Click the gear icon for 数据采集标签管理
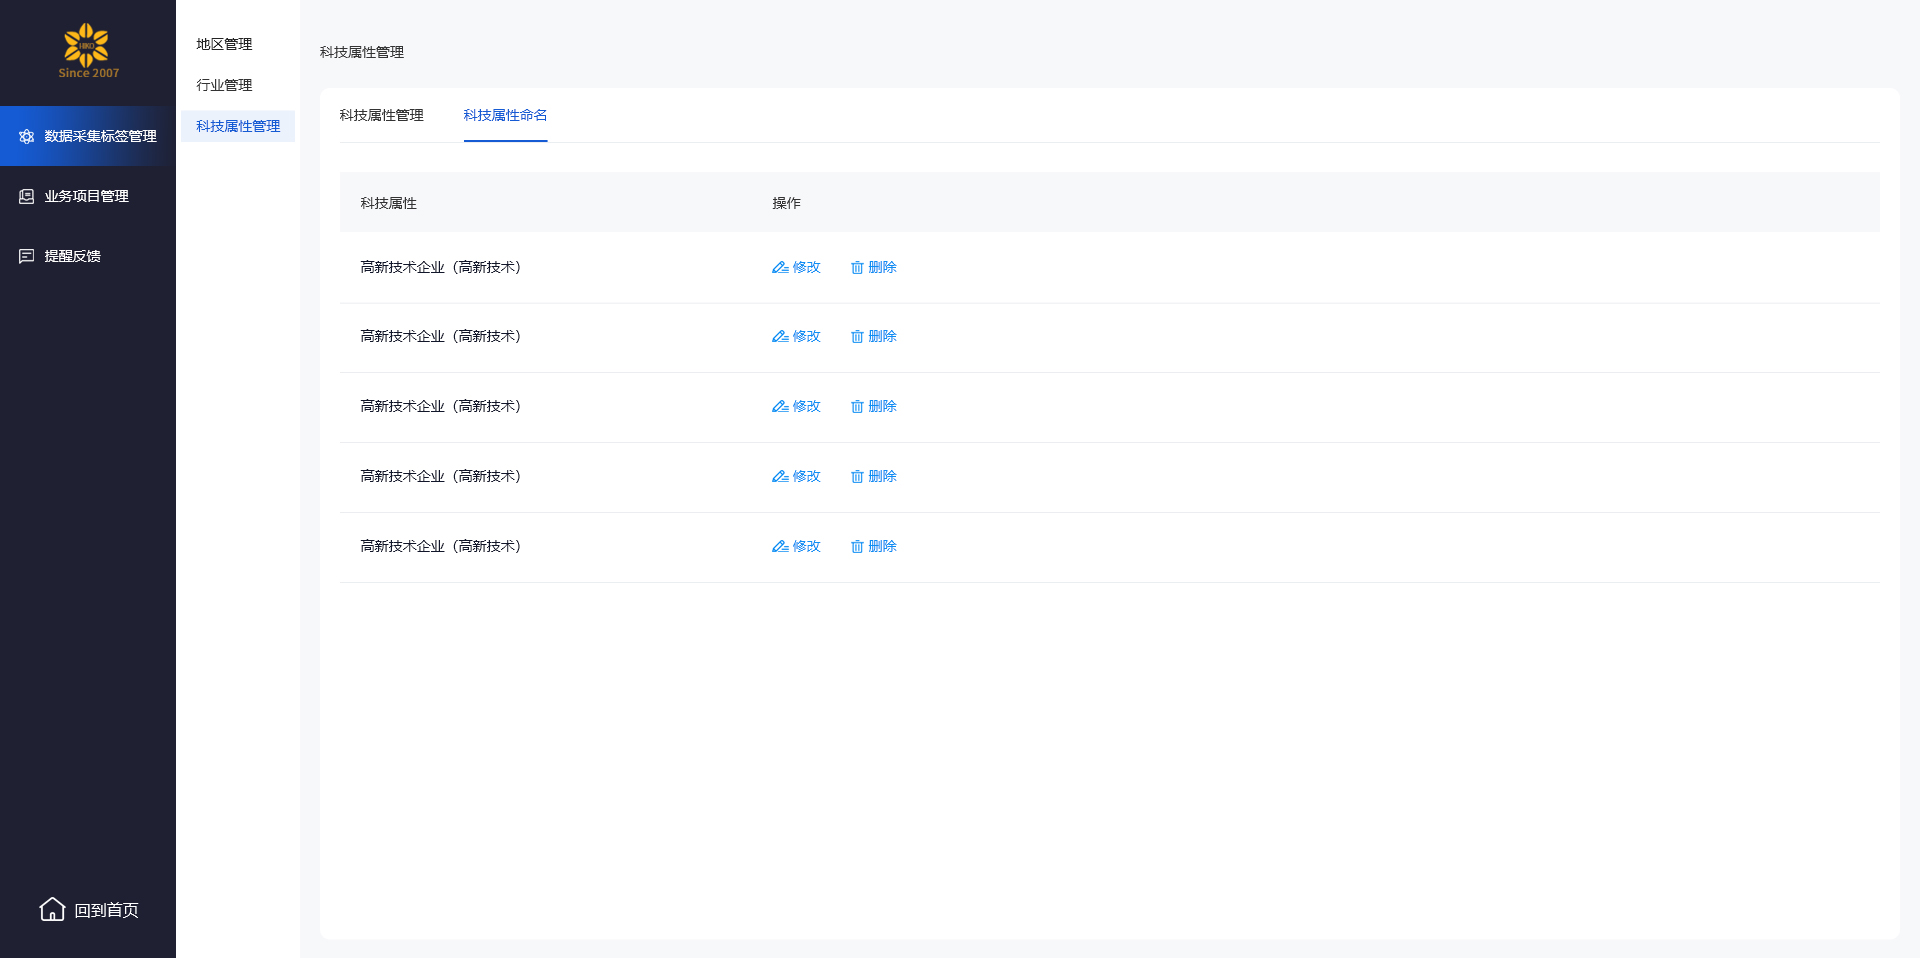 [27, 136]
